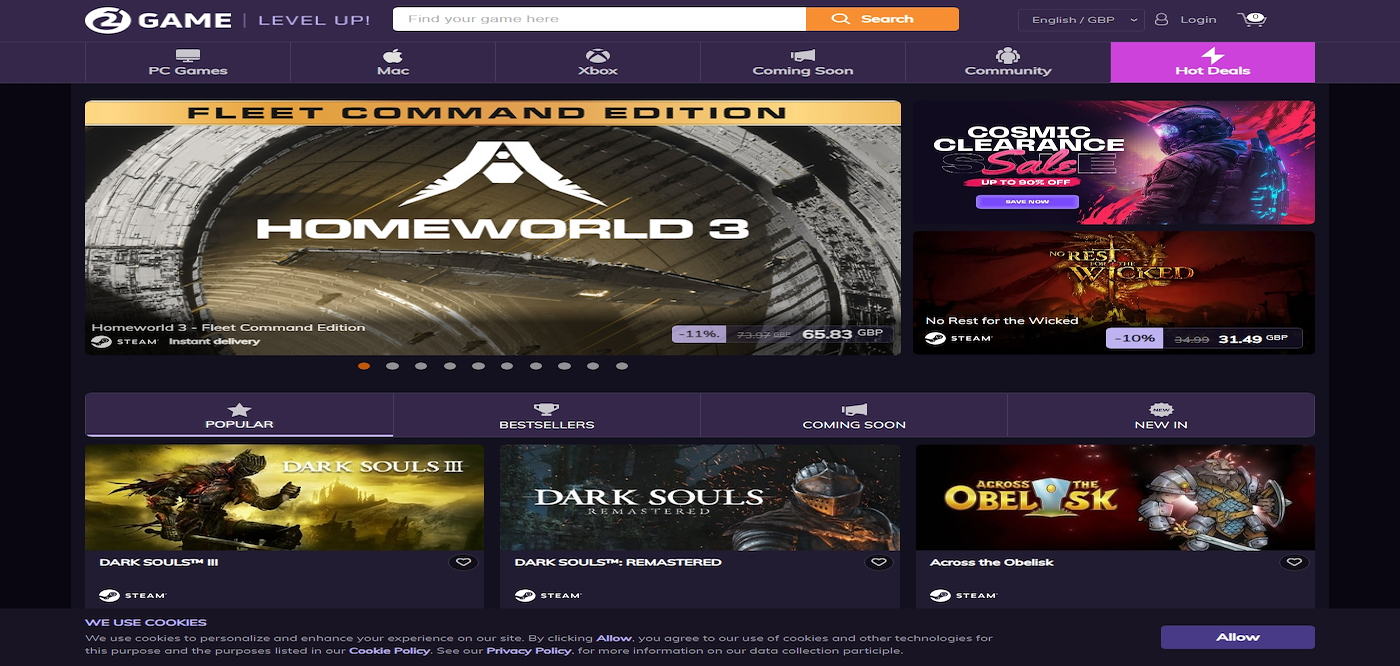Select the last carousel dot
The height and width of the screenshot is (666, 1400).
click(622, 366)
